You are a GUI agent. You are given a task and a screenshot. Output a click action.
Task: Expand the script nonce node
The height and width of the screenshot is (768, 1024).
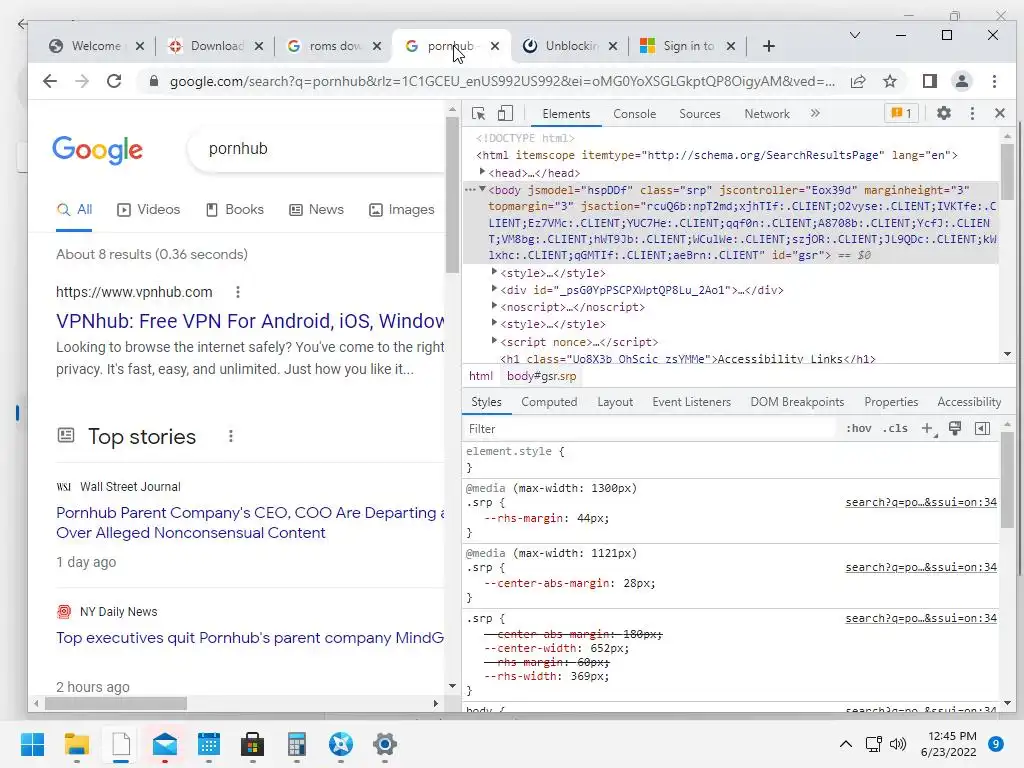point(494,341)
